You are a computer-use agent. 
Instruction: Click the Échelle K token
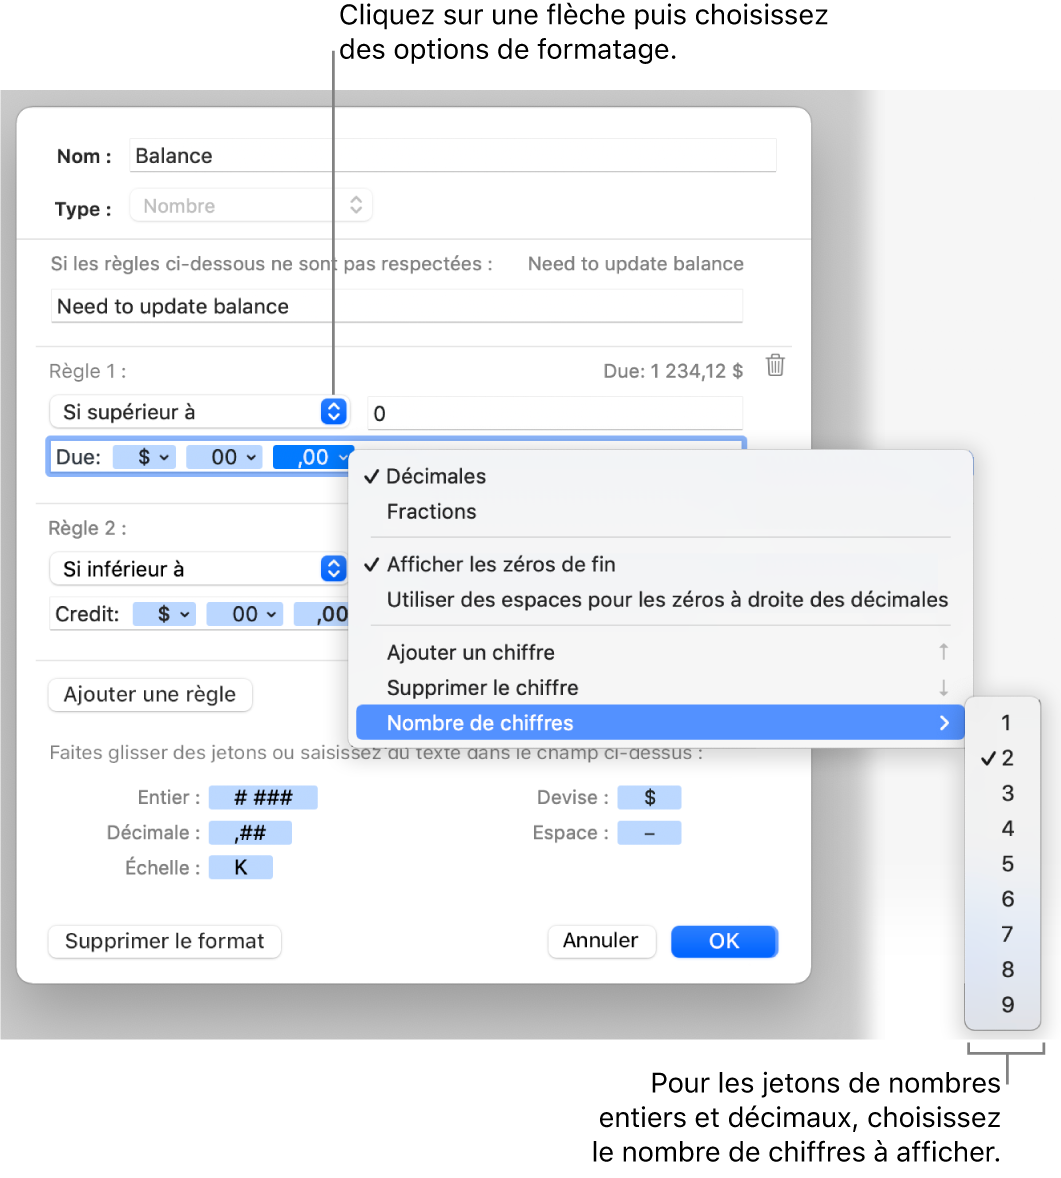coord(240,868)
